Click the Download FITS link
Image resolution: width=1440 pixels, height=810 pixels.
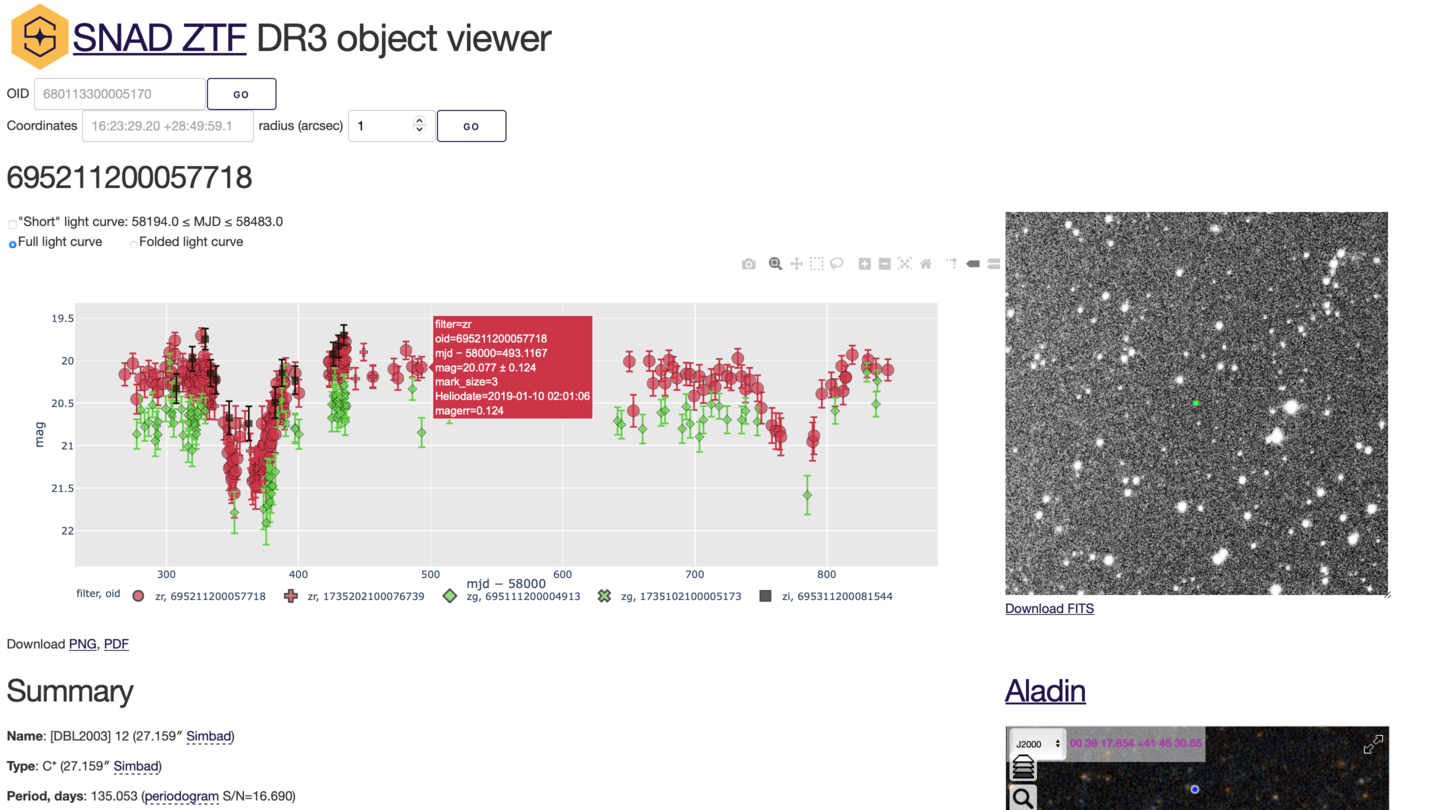pyautogui.click(x=1049, y=608)
